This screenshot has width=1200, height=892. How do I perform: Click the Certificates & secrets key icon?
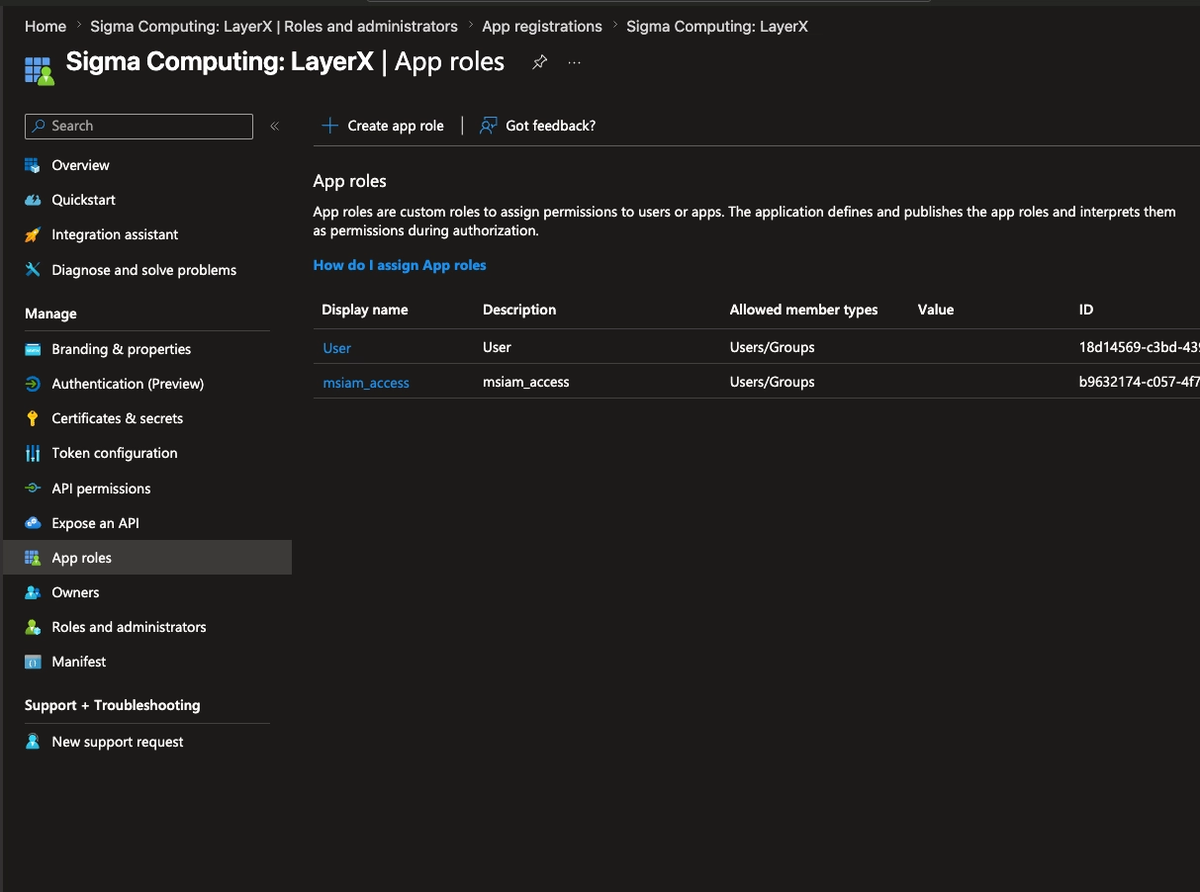pyautogui.click(x=32, y=419)
